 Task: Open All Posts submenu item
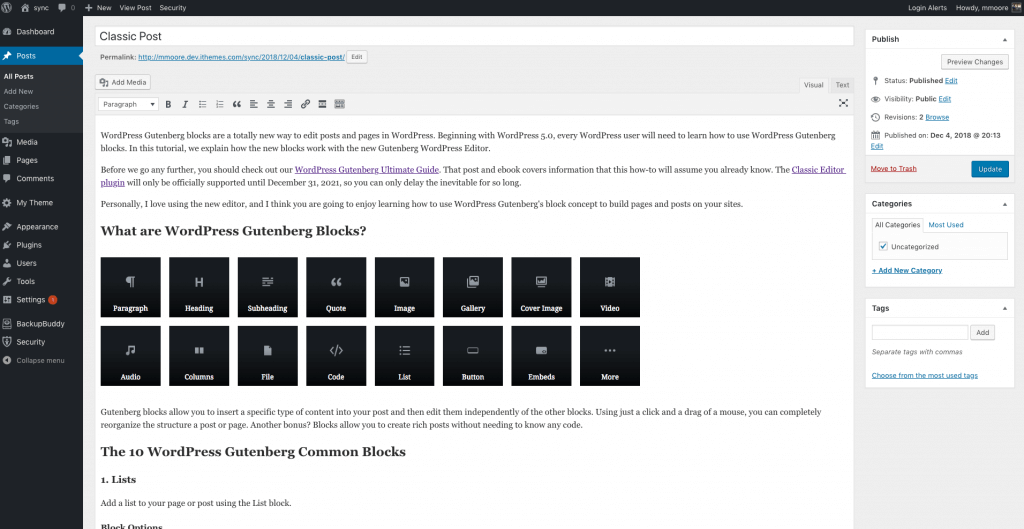tap(18, 76)
